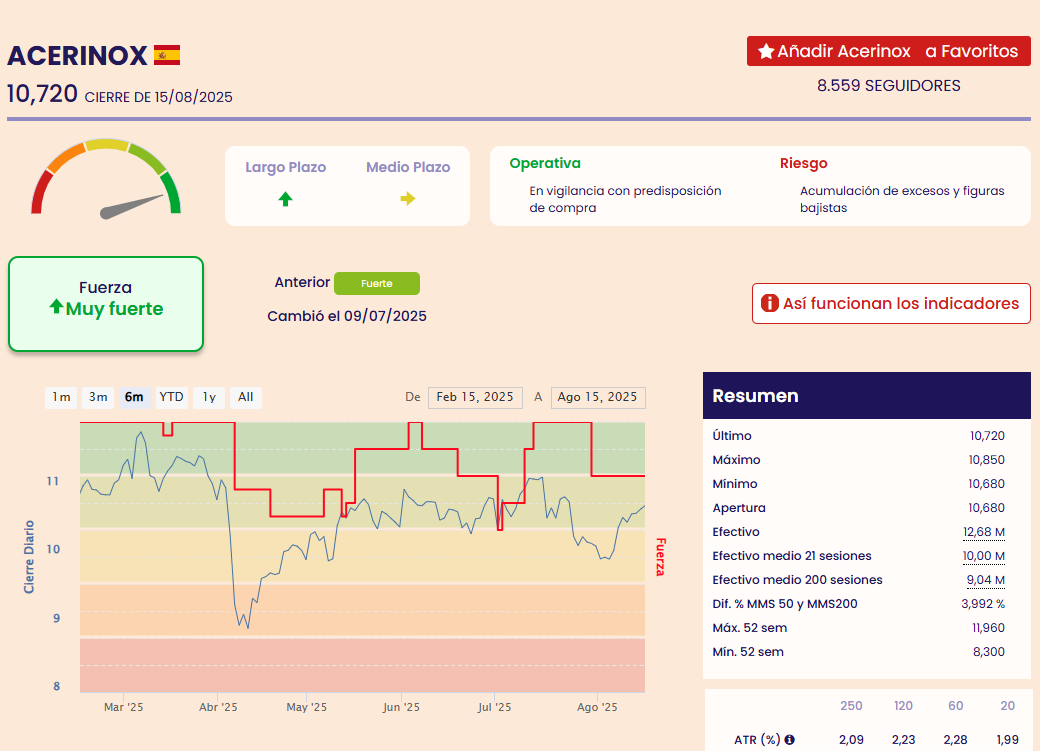Click the Largo Plazo label
Viewport: 1040px width, 751px height.
[x=286, y=167]
